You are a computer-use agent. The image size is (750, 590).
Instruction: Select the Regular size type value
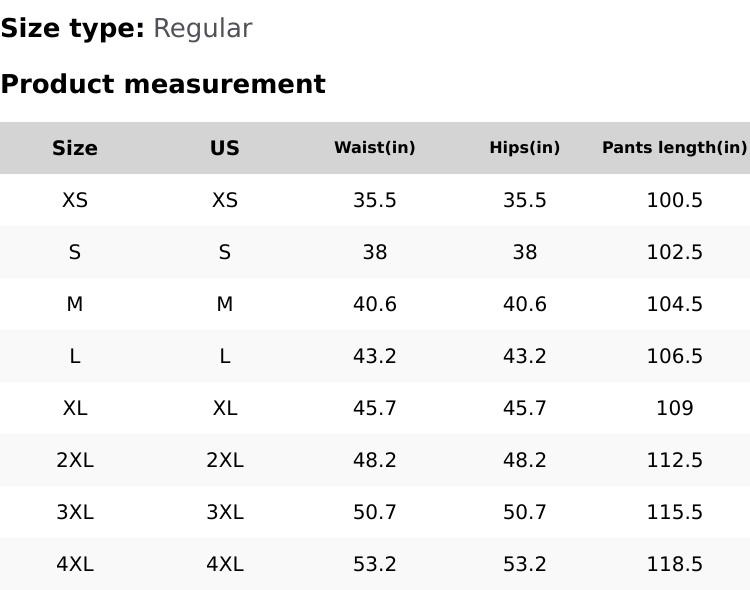pyautogui.click(x=203, y=29)
